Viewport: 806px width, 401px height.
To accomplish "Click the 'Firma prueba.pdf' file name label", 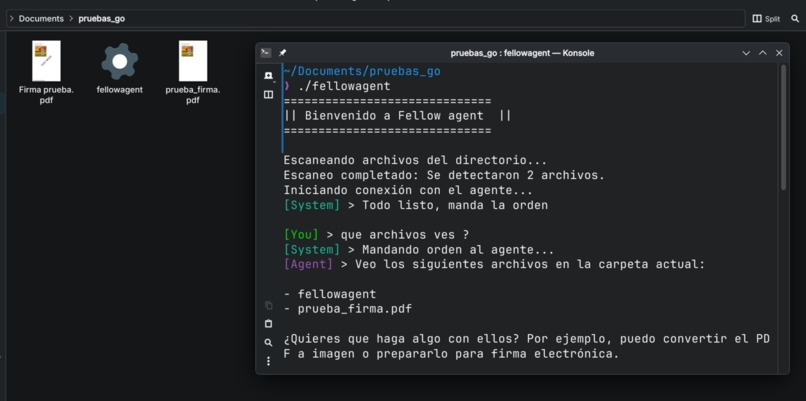I will click(x=46, y=95).
